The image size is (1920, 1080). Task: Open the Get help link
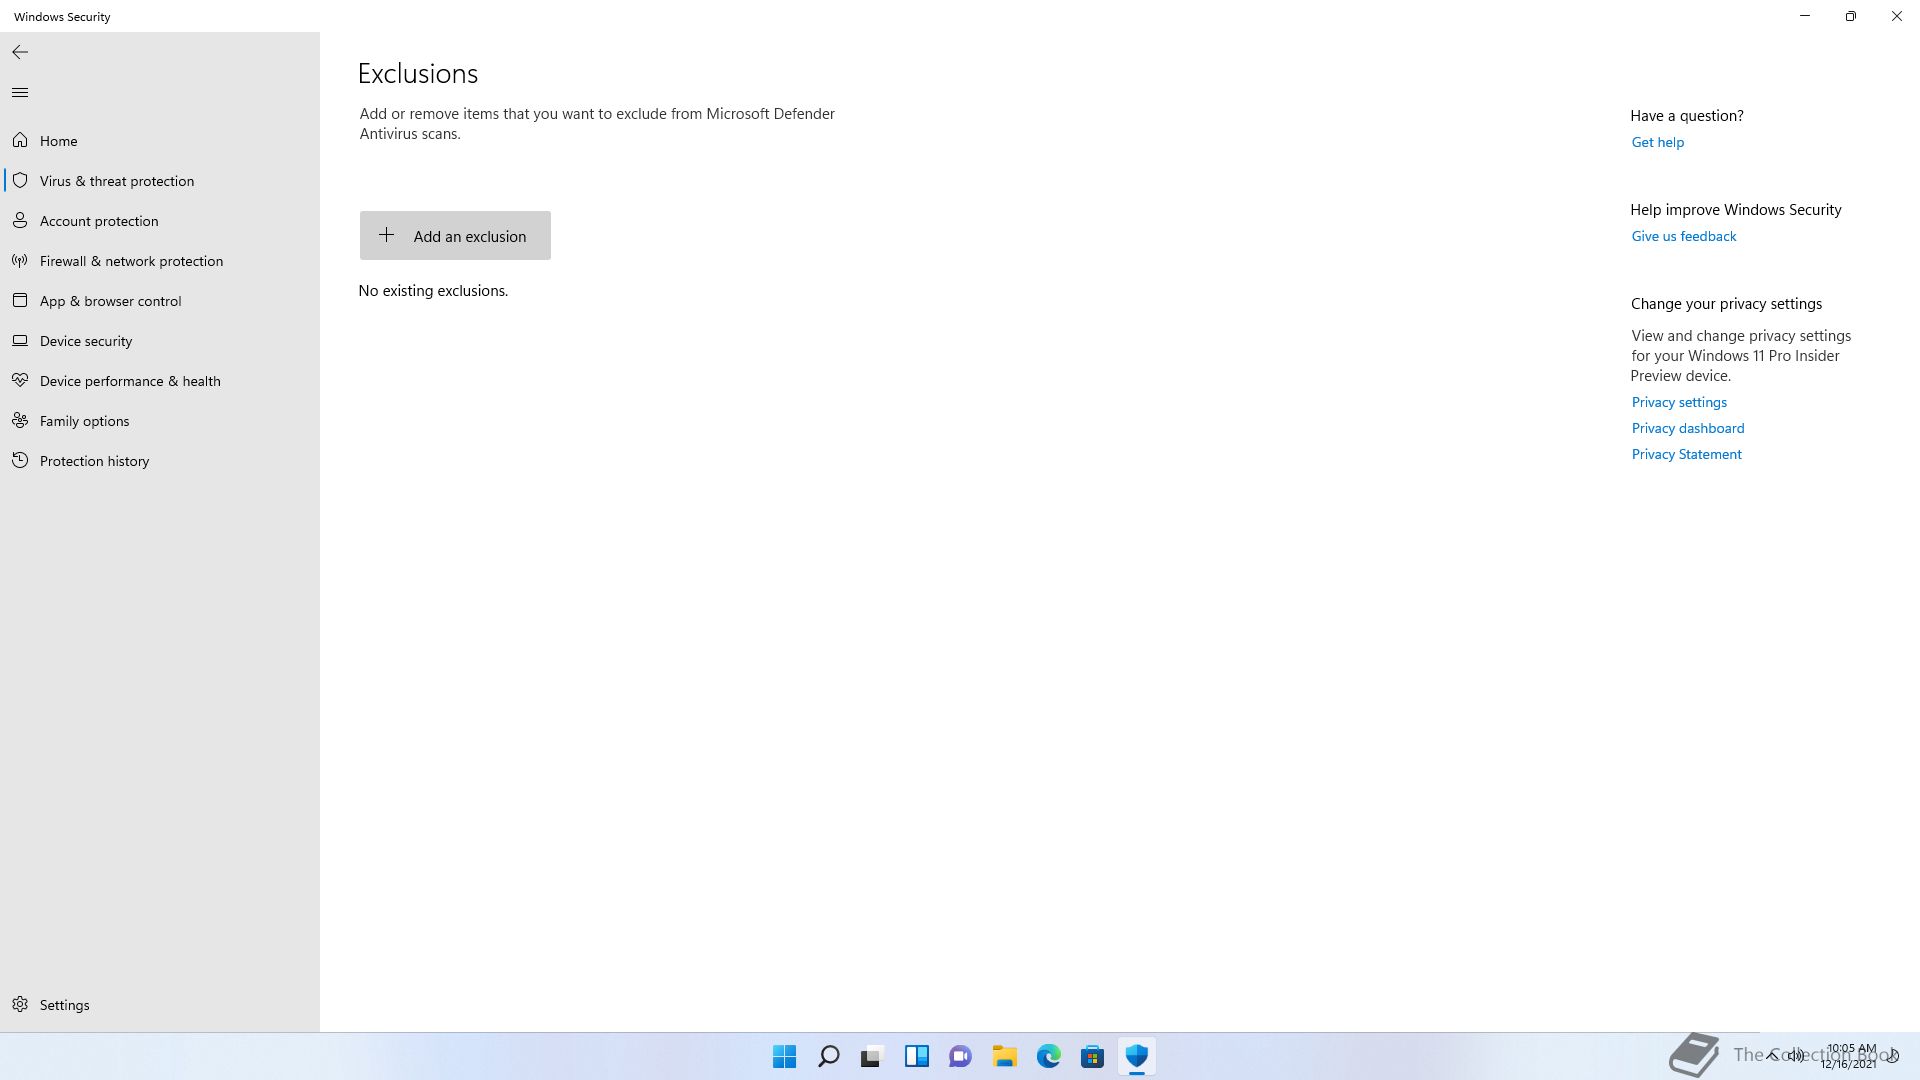pyautogui.click(x=1657, y=142)
